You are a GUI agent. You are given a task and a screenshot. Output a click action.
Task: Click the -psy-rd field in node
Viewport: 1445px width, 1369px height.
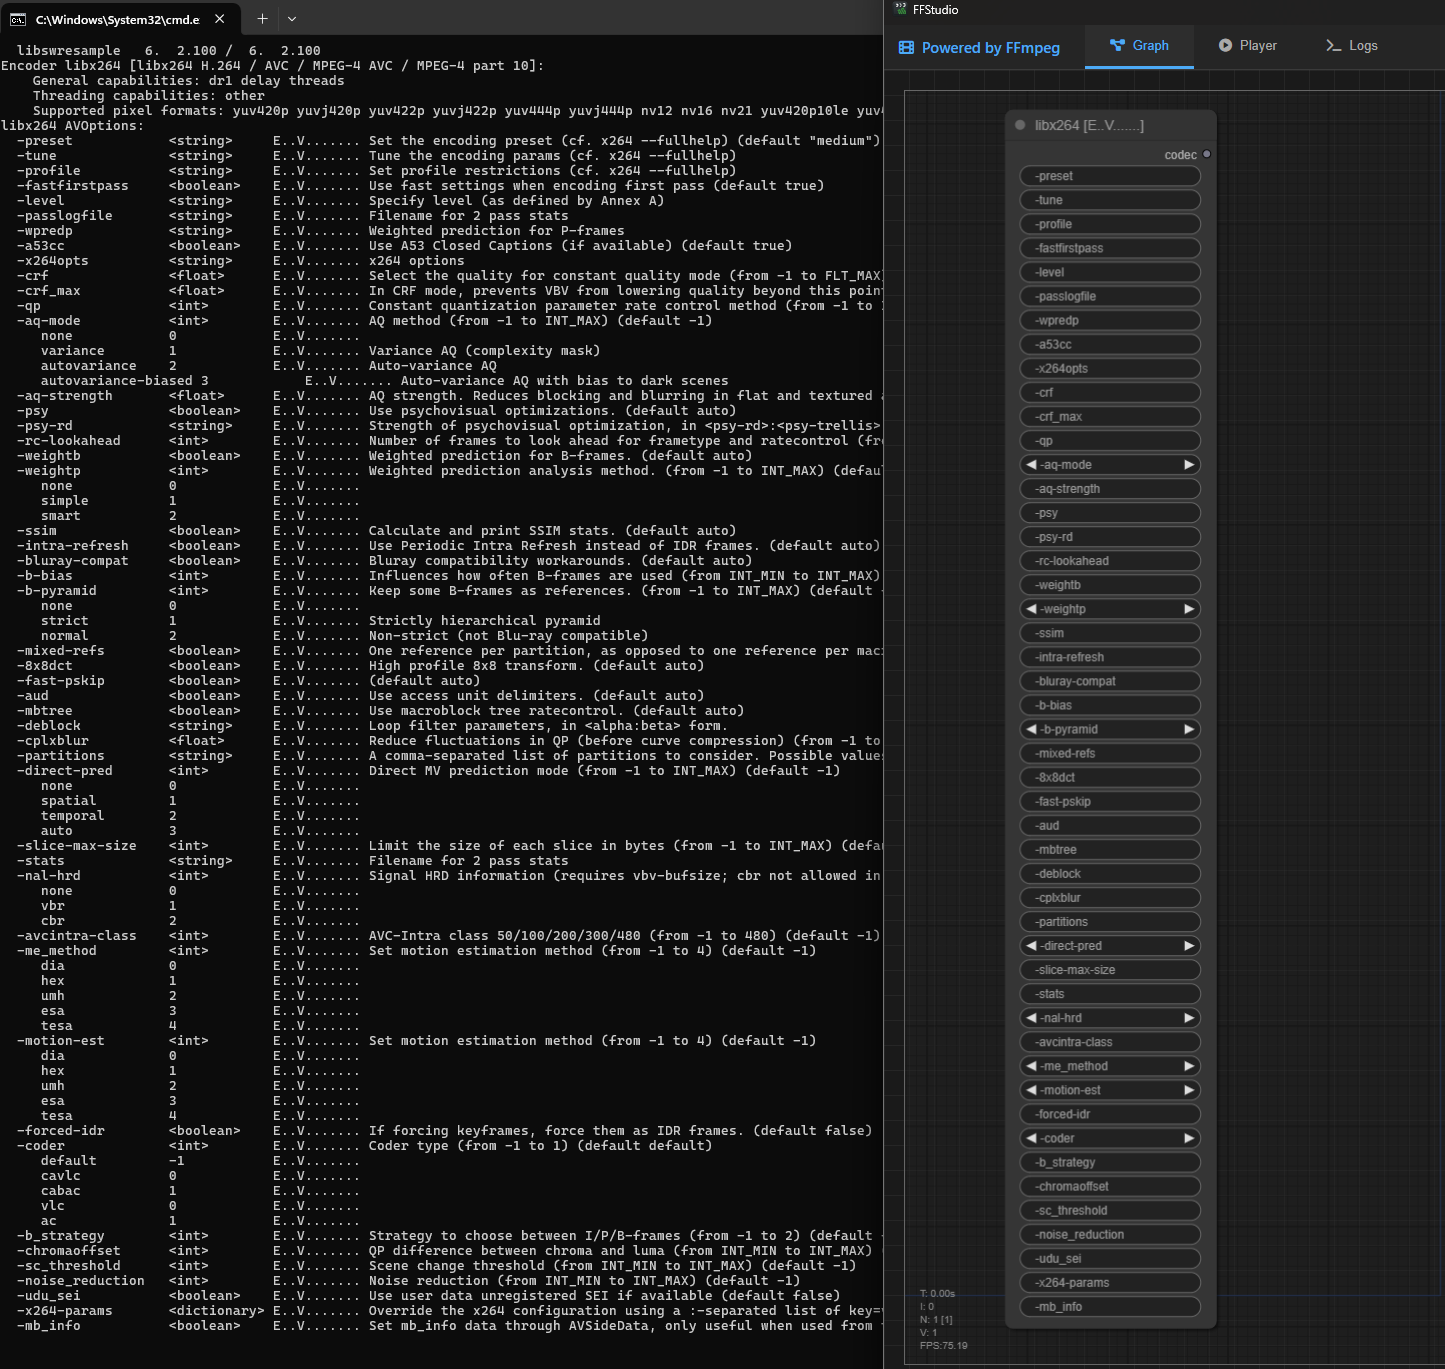click(x=1110, y=537)
